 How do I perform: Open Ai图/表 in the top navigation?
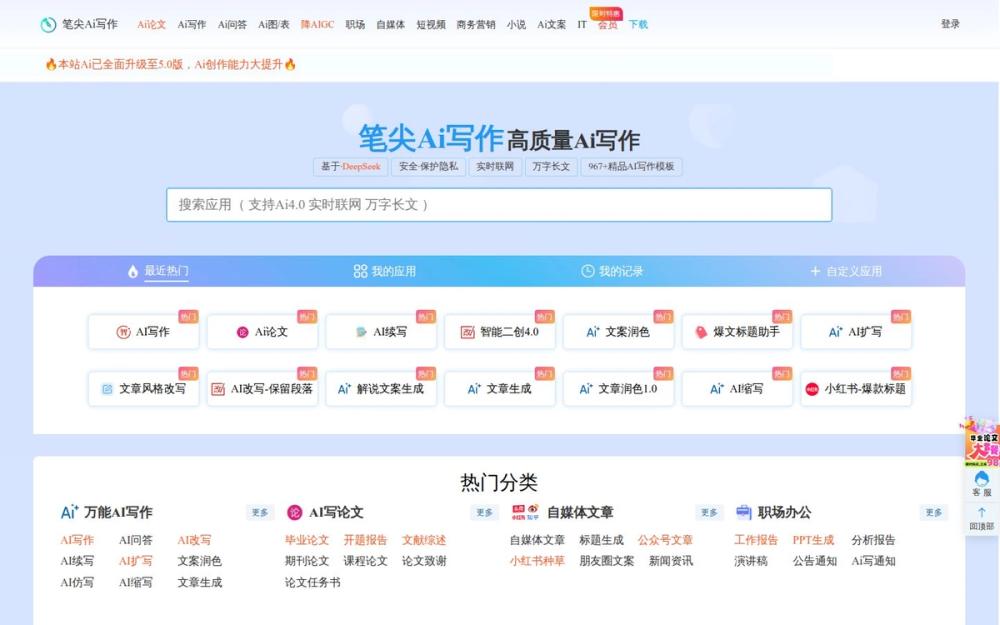coord(274,24)
